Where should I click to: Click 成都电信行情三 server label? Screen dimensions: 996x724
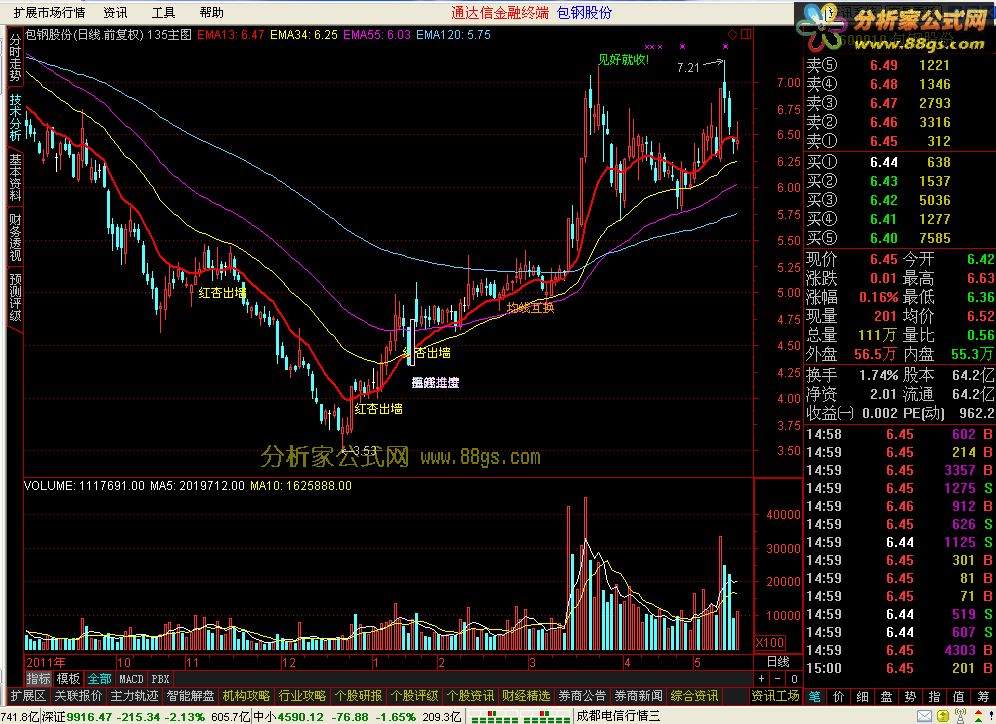click(618, 717)
